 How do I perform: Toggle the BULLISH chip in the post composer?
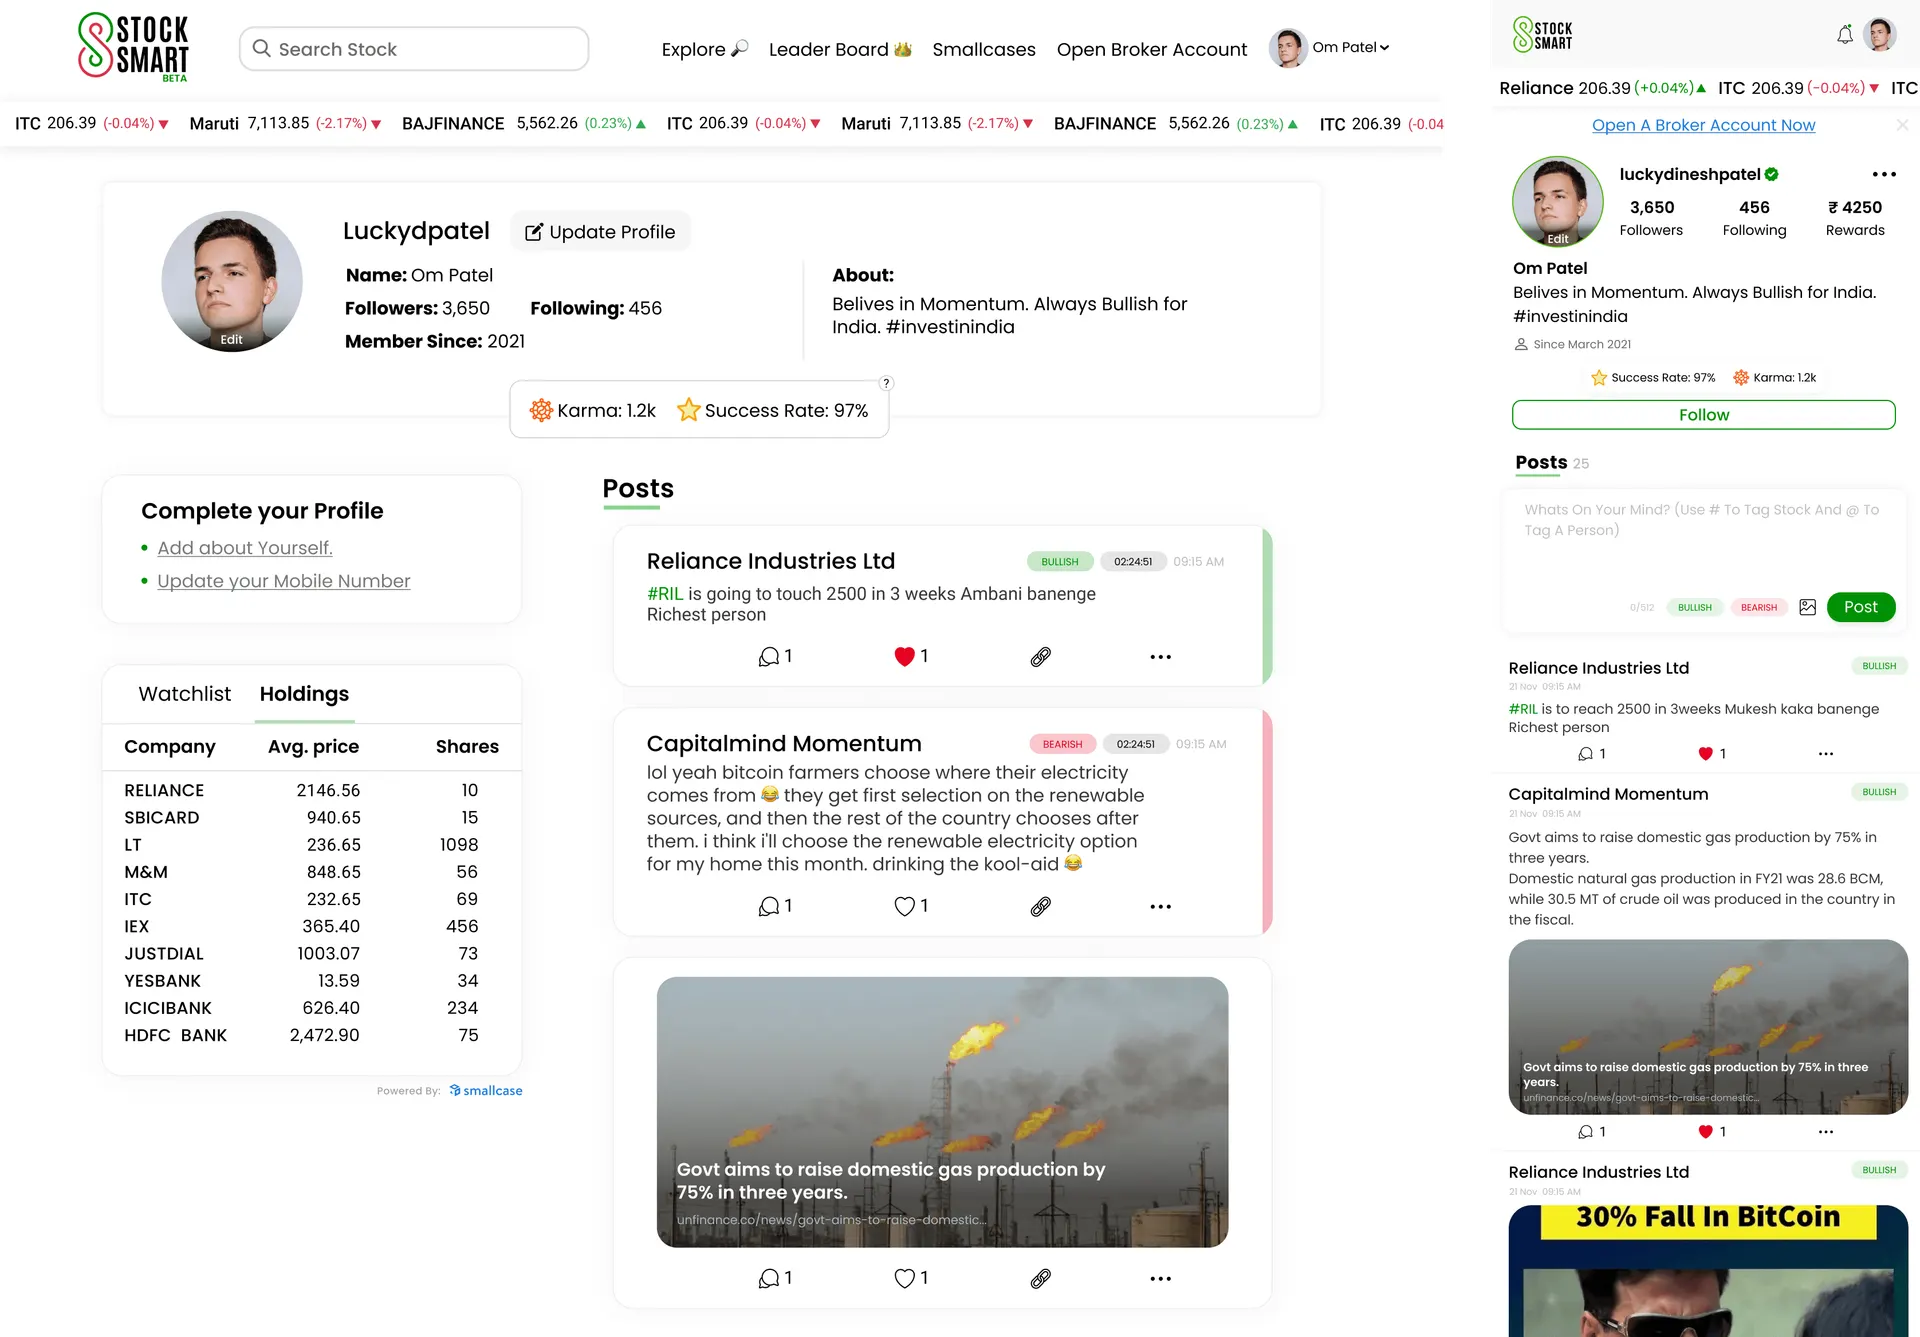1694,608
